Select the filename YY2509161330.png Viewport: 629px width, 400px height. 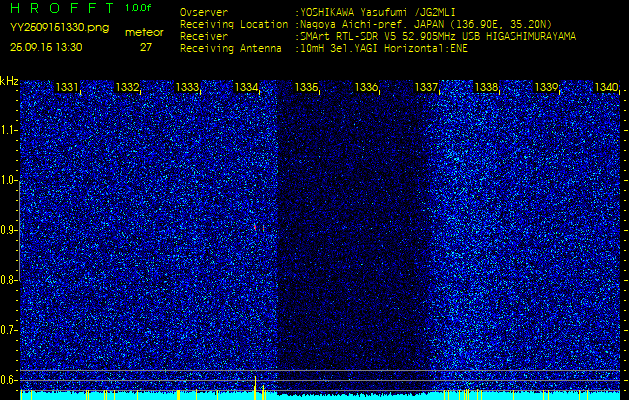click(59, 28)
